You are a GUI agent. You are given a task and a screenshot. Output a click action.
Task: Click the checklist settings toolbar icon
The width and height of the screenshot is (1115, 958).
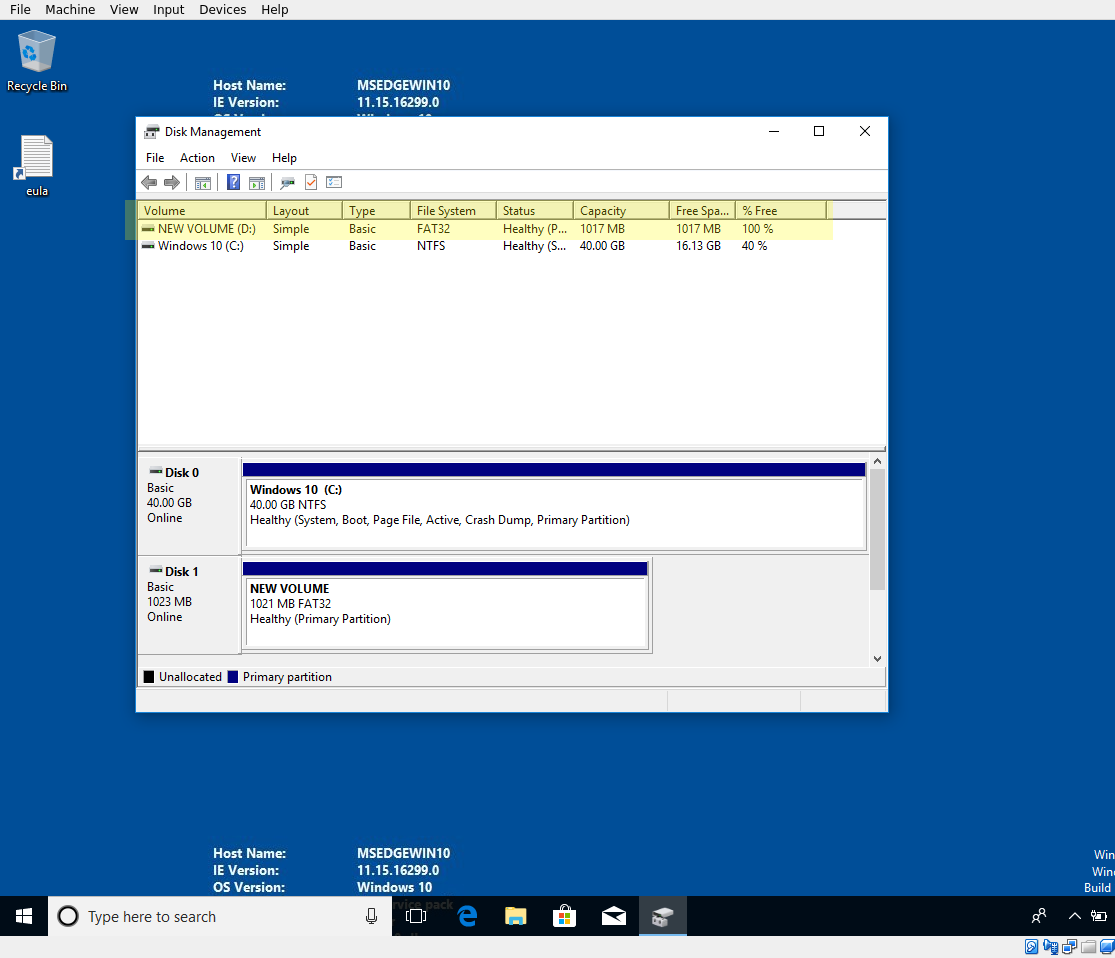point(334,183)
